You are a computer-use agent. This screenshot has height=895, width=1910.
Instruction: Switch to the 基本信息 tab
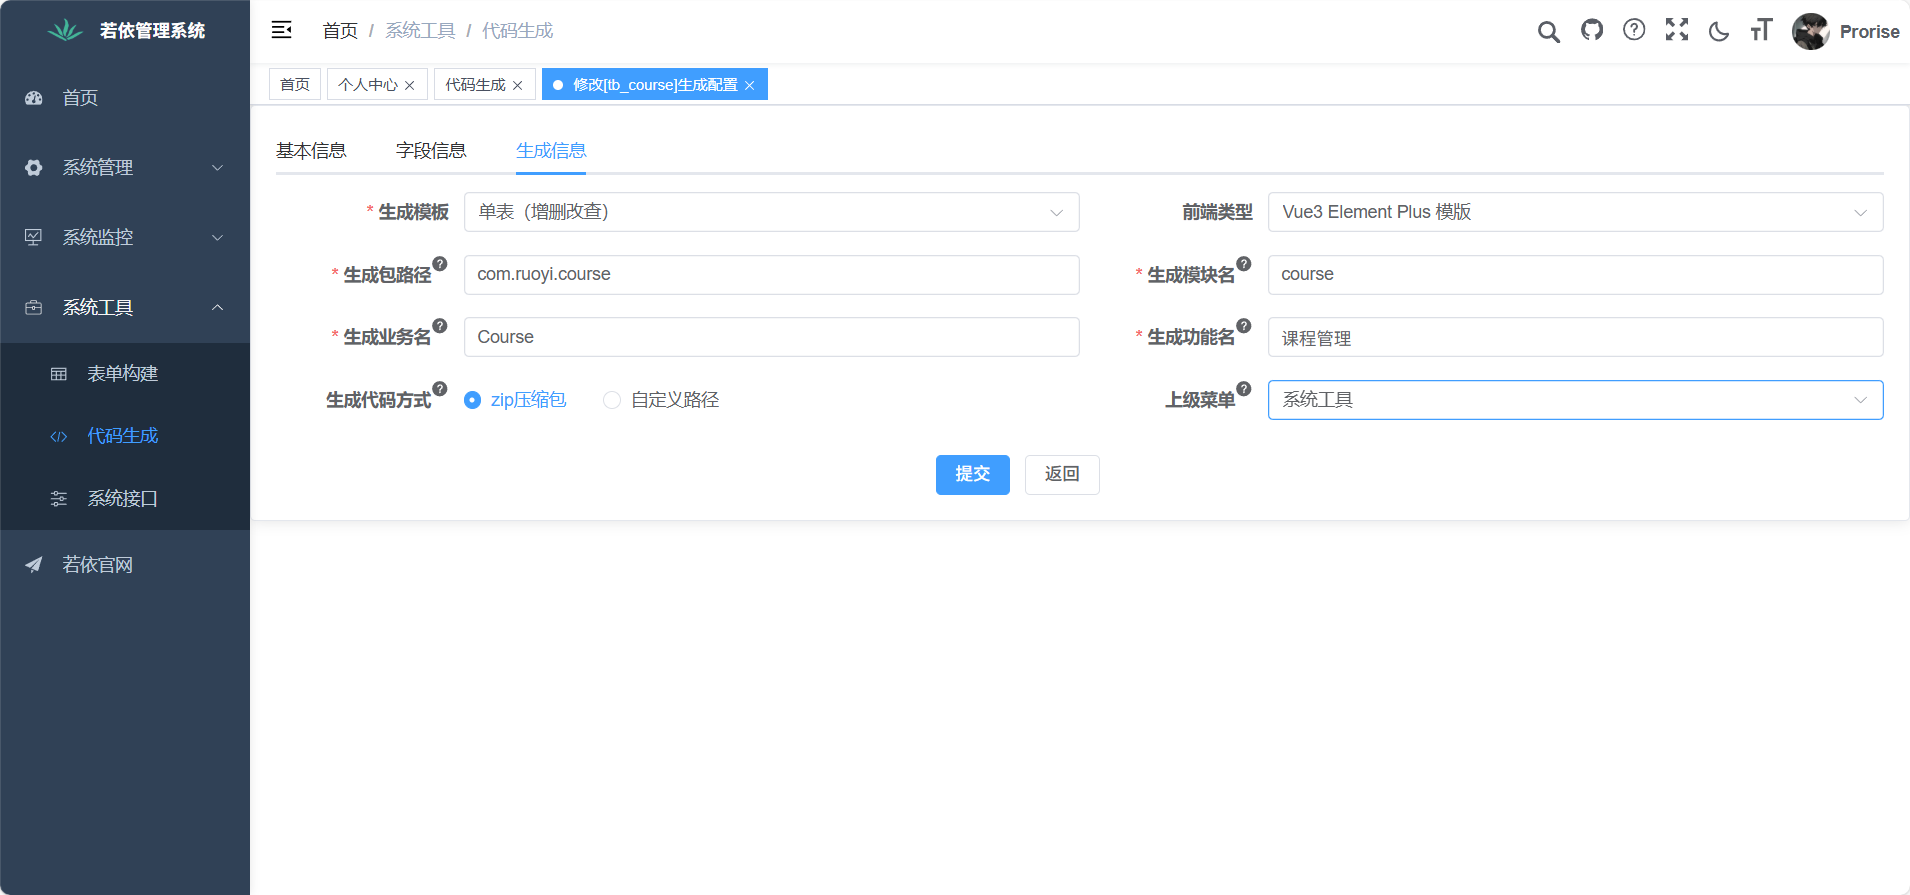pos(311,151)
